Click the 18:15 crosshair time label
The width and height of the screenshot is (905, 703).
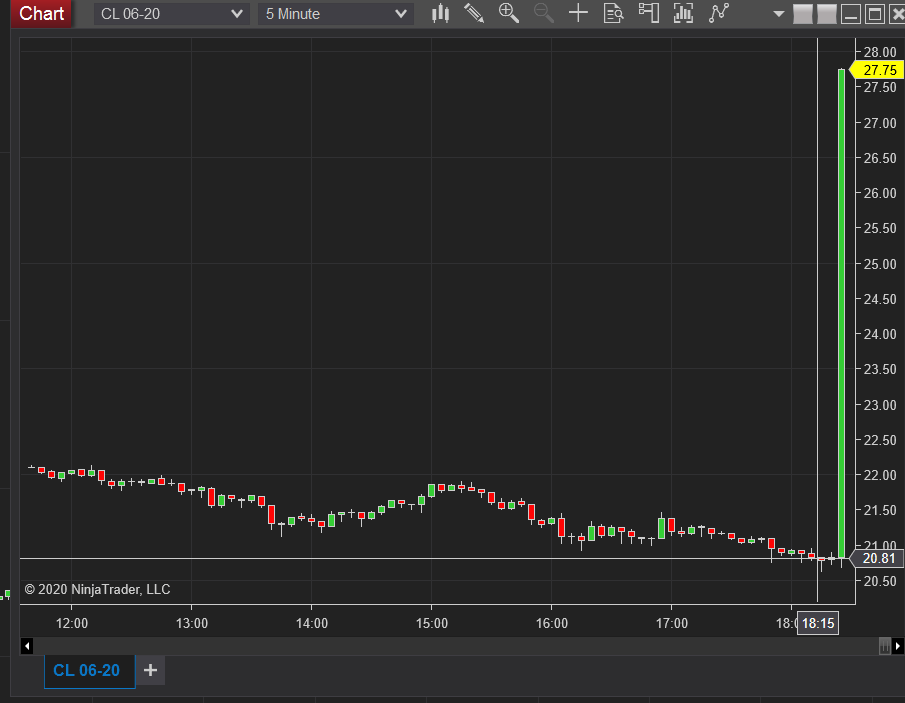pos(818,623)
